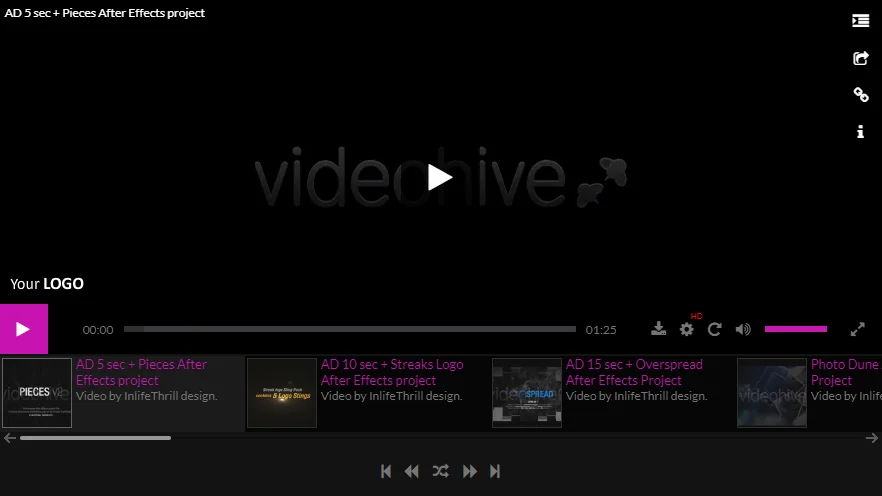Viewport: 882px width, 496px height.
Task: Play video with center play button
Action: point(440,177)
